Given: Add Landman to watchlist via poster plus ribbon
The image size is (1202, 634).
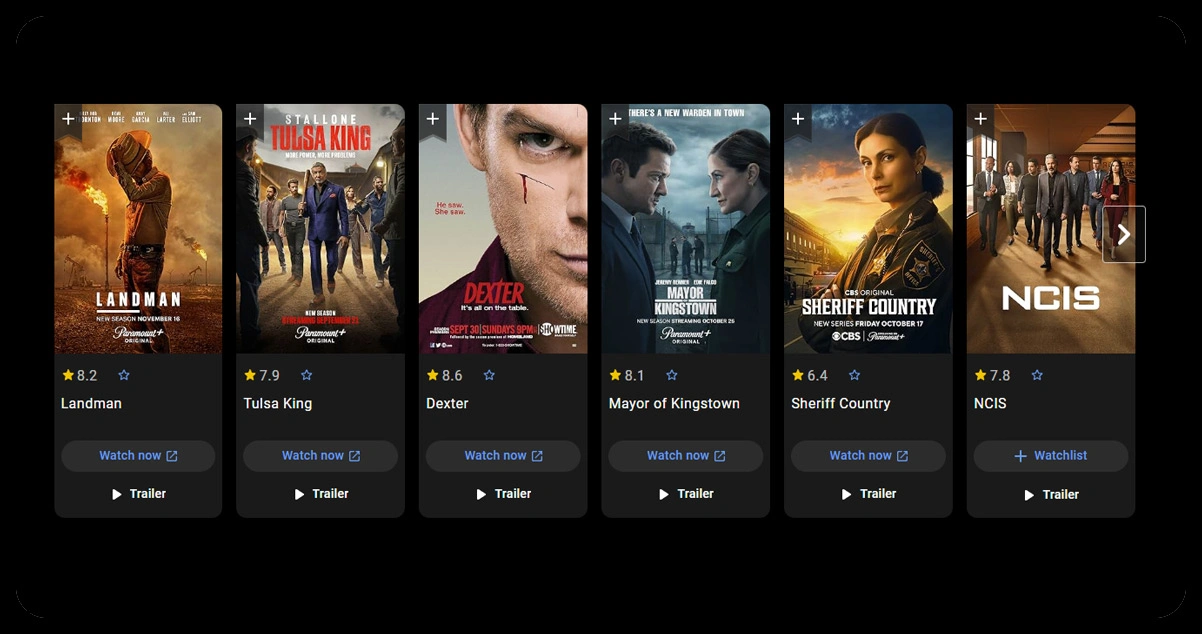Looking at the screenshot, I should coord(68,120).
